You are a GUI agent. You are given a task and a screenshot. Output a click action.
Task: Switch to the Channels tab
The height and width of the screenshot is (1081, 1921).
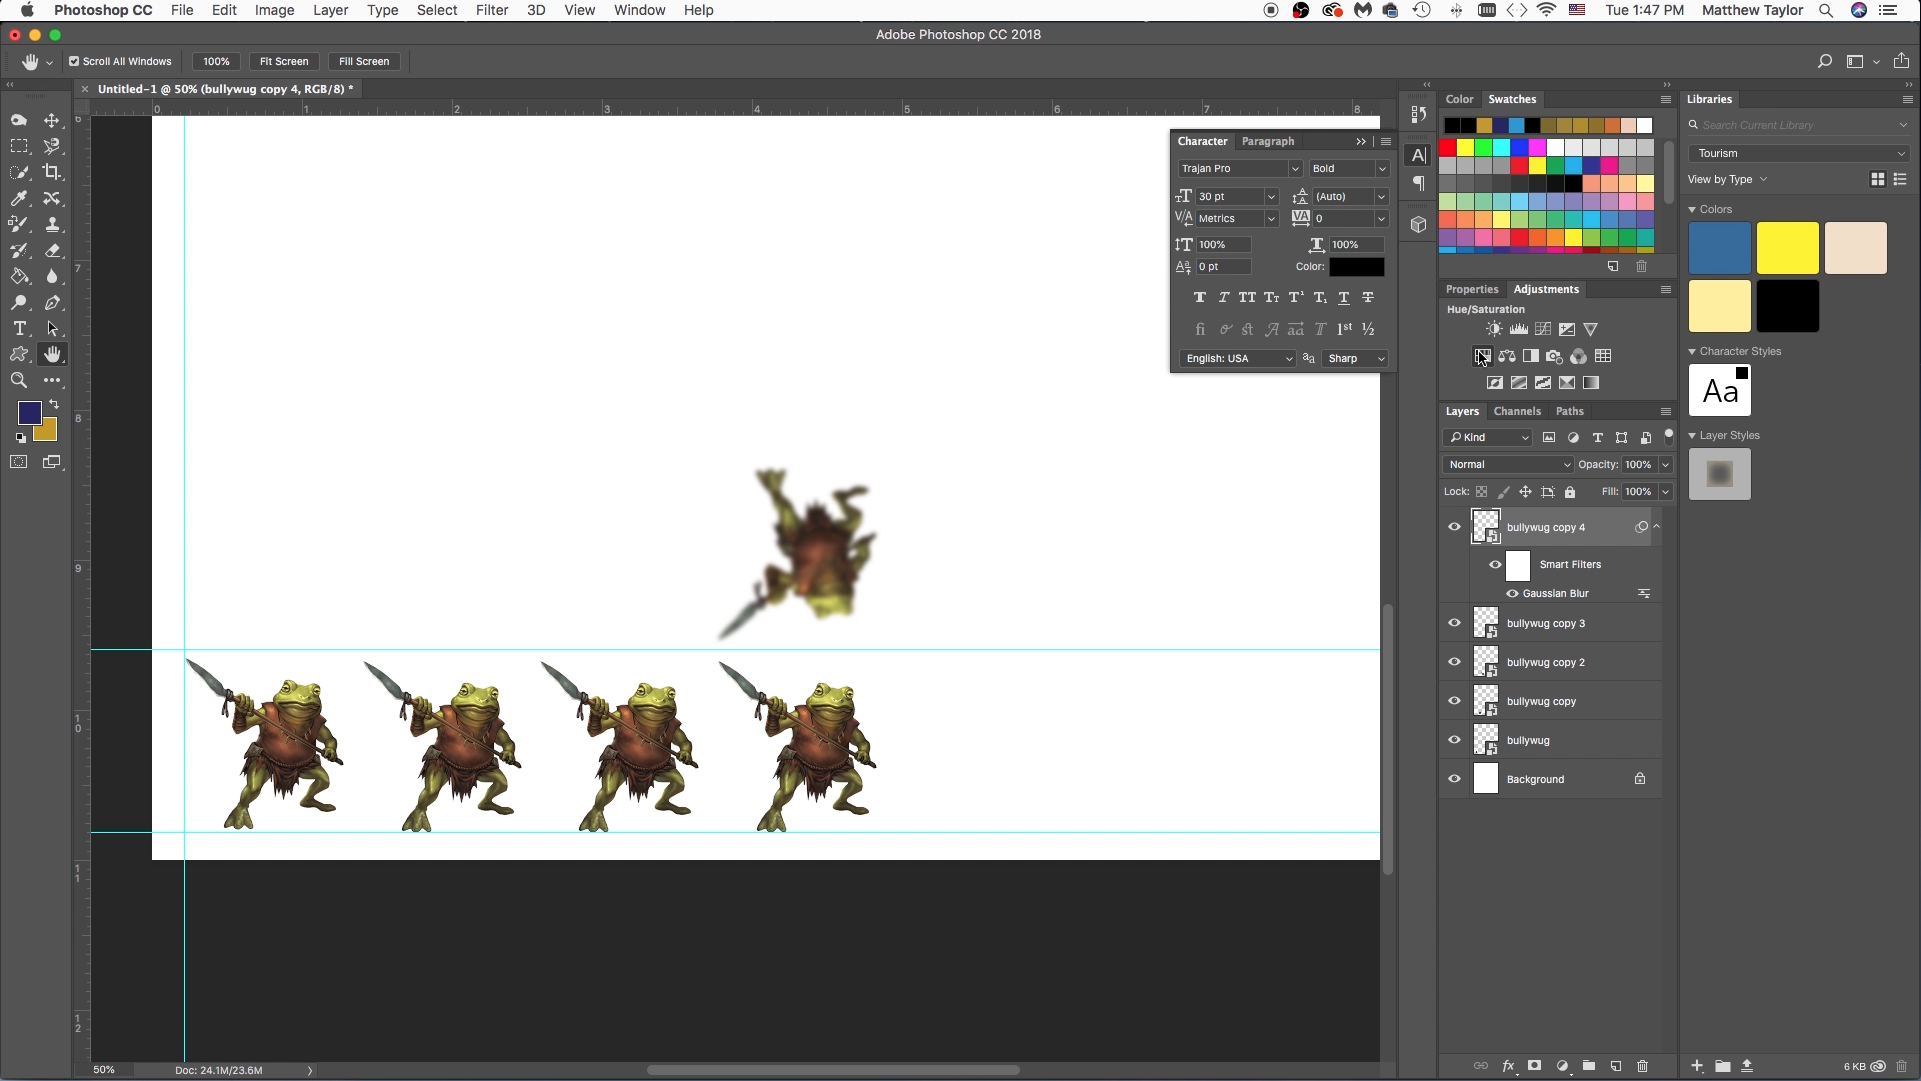(1516, 411)
